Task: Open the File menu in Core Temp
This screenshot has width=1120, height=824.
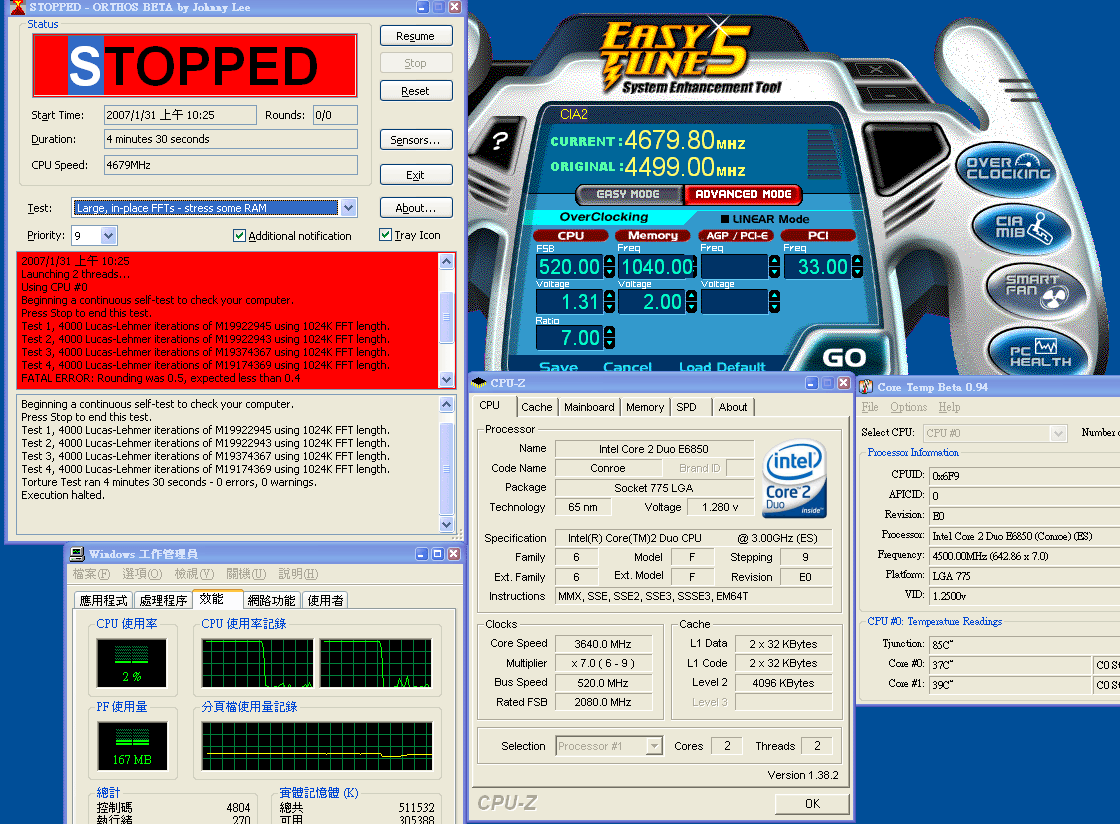Action: 869,407
